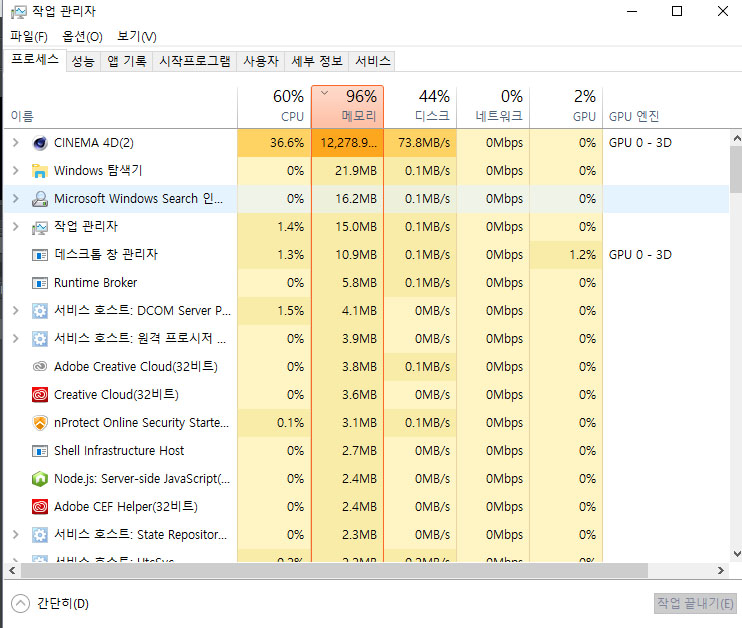Screen dimensions: 742x628
Task: Click the 원격 프로시저 service host gear icon
Action: [x=40, y=339]
